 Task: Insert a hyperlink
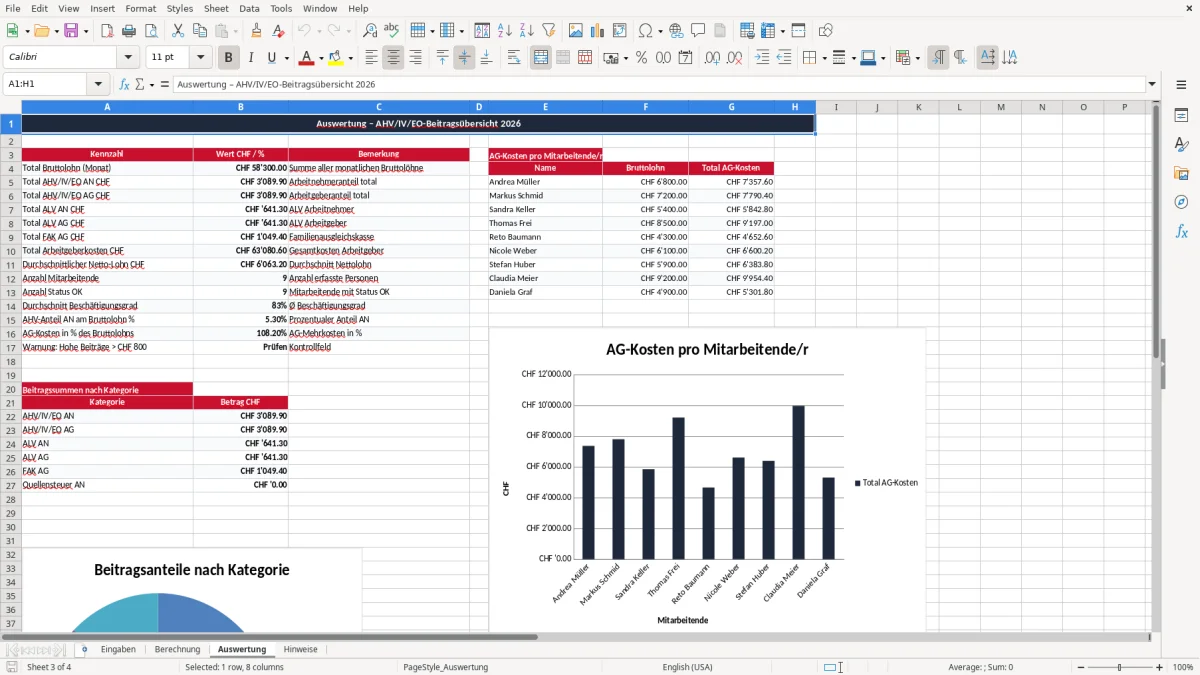click(x=676, y=31)
